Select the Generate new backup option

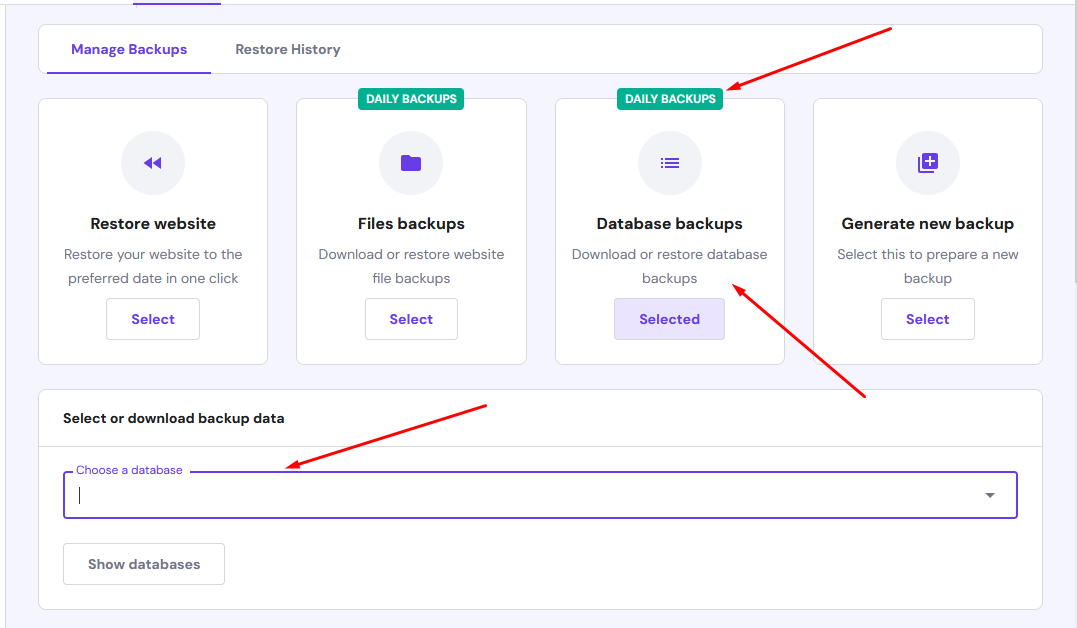(x=928, y=319)
